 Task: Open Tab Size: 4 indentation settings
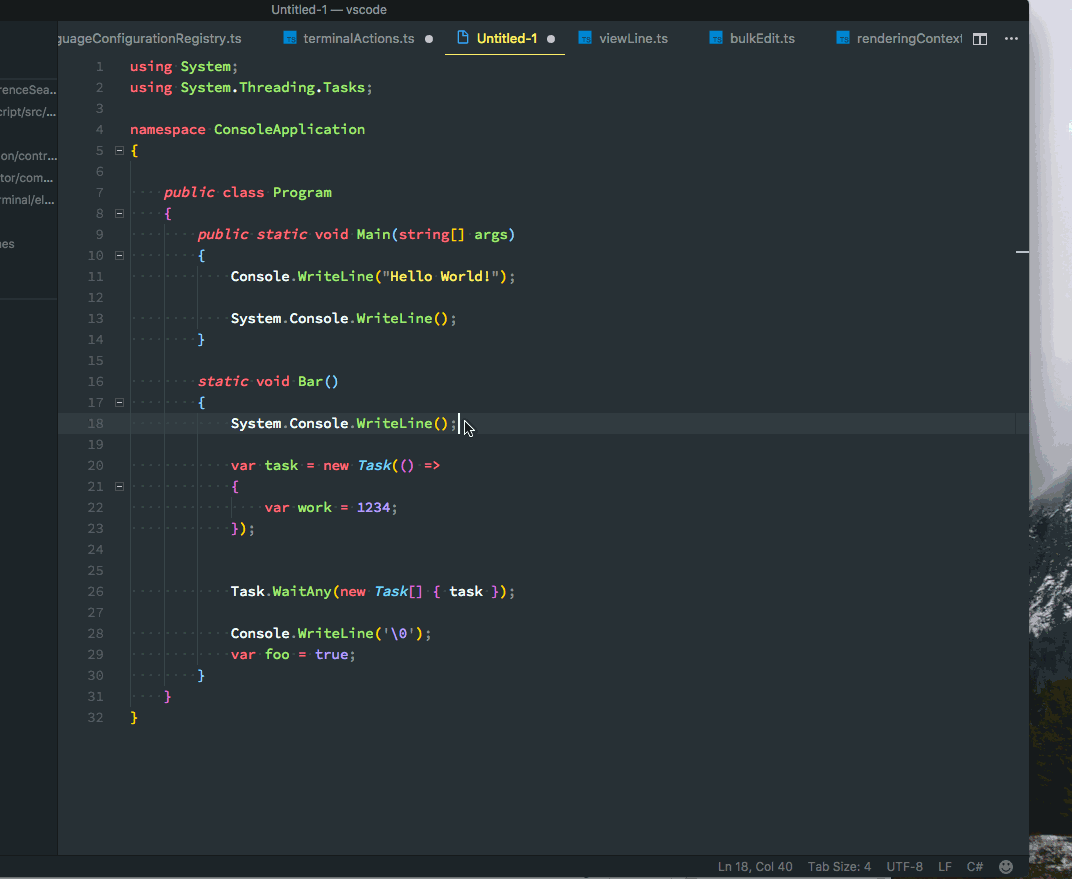click(x=839, y=866)
